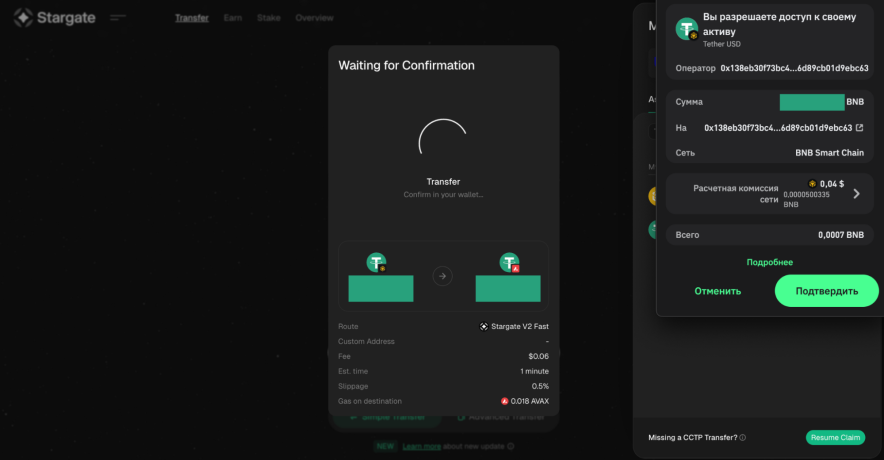Click the Отменить cancel button
This screenshot has width=884, height=460.
click(717, 291)
